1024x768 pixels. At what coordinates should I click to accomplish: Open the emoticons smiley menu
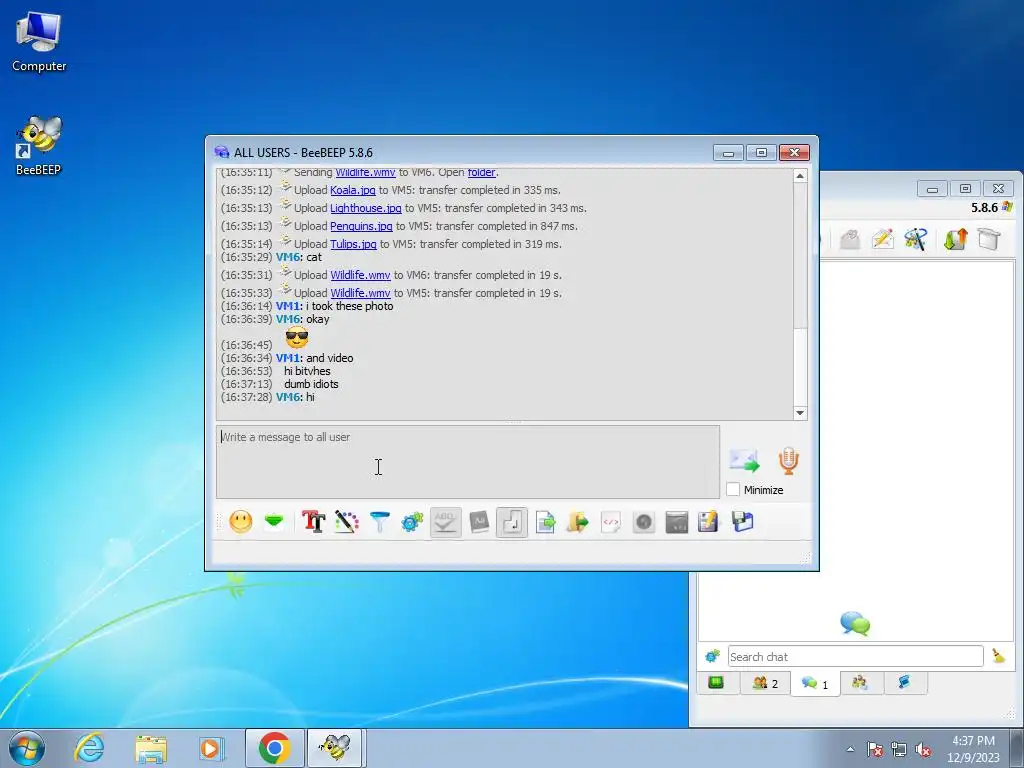(241, 522)
